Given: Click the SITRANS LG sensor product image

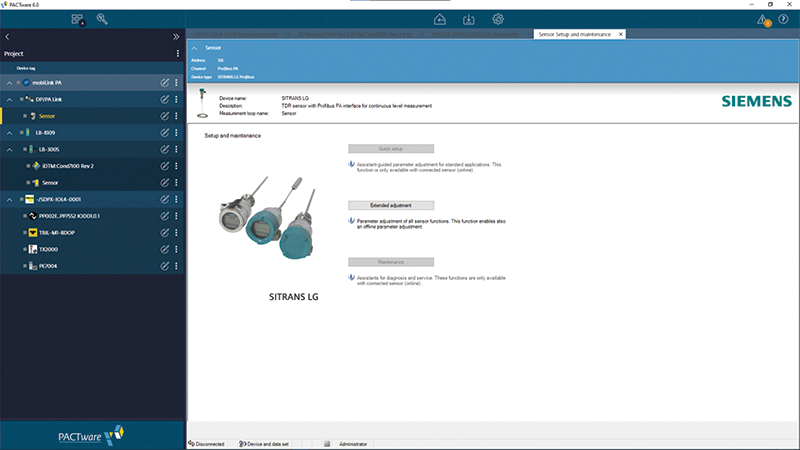Looking at the screenshot, I should (268, 218).
